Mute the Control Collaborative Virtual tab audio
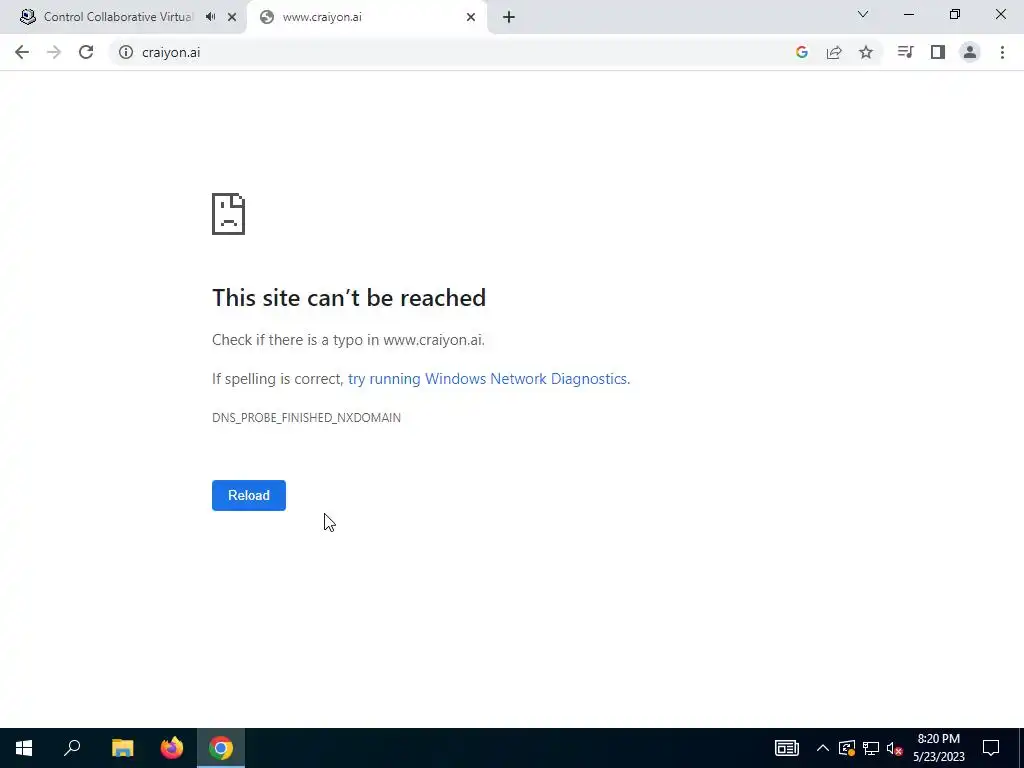This screenshot has width=1024, height=768. tap(210, 17)
